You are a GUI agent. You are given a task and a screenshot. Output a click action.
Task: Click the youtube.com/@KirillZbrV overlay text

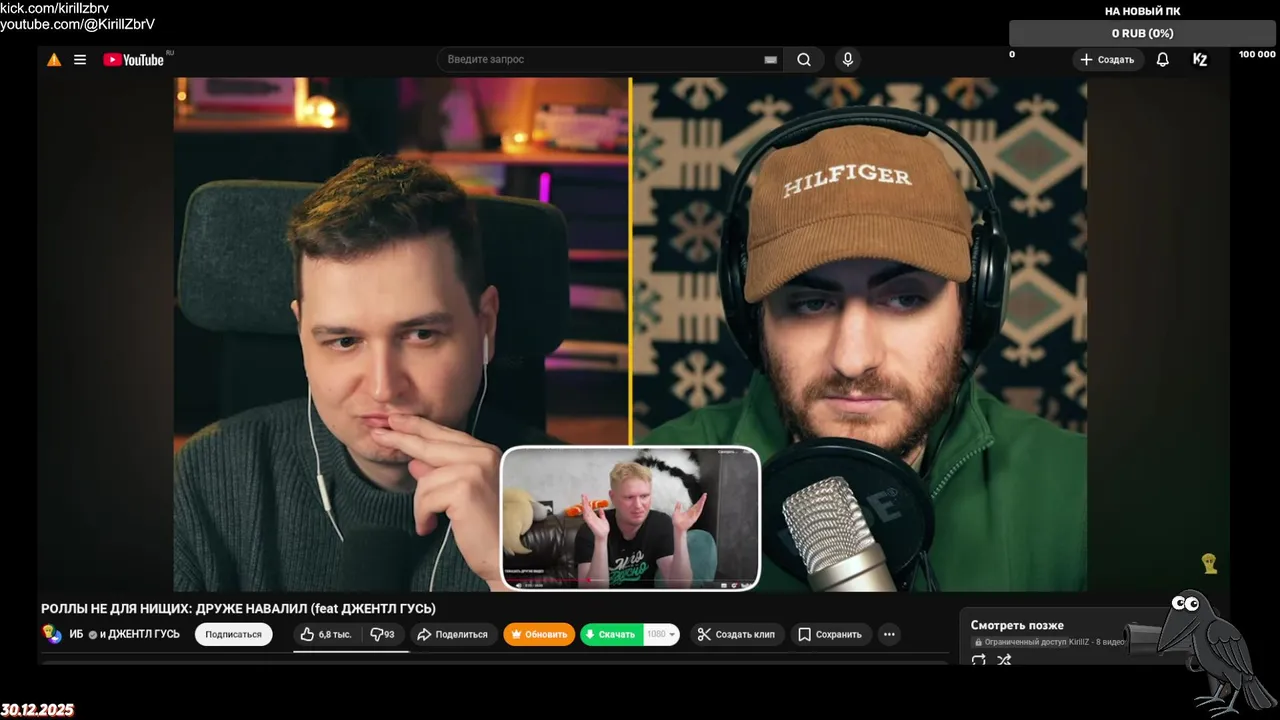coord(77,24)
